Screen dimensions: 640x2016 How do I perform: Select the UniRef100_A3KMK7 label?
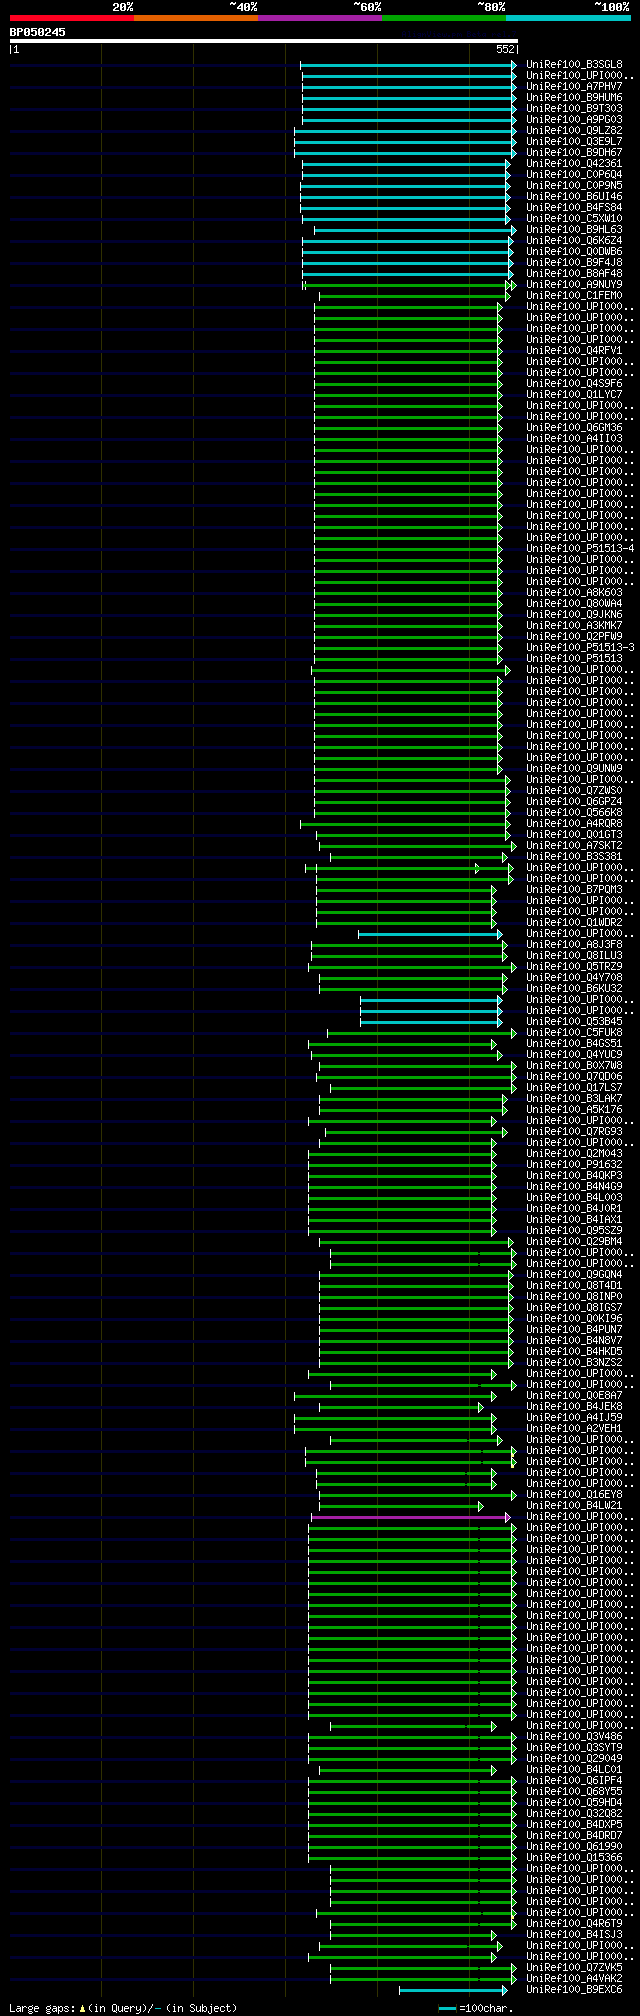574,626
